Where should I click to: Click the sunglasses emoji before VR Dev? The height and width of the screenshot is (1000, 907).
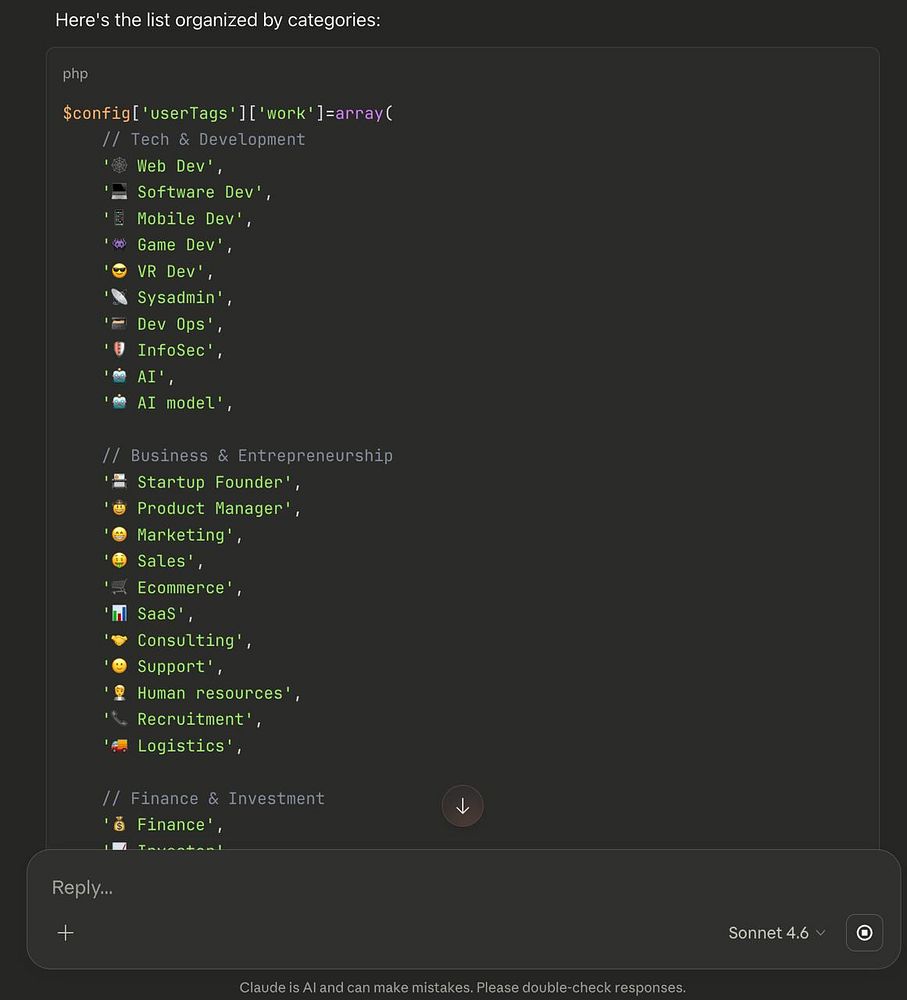pyautogui.click(x=119, y=271)
